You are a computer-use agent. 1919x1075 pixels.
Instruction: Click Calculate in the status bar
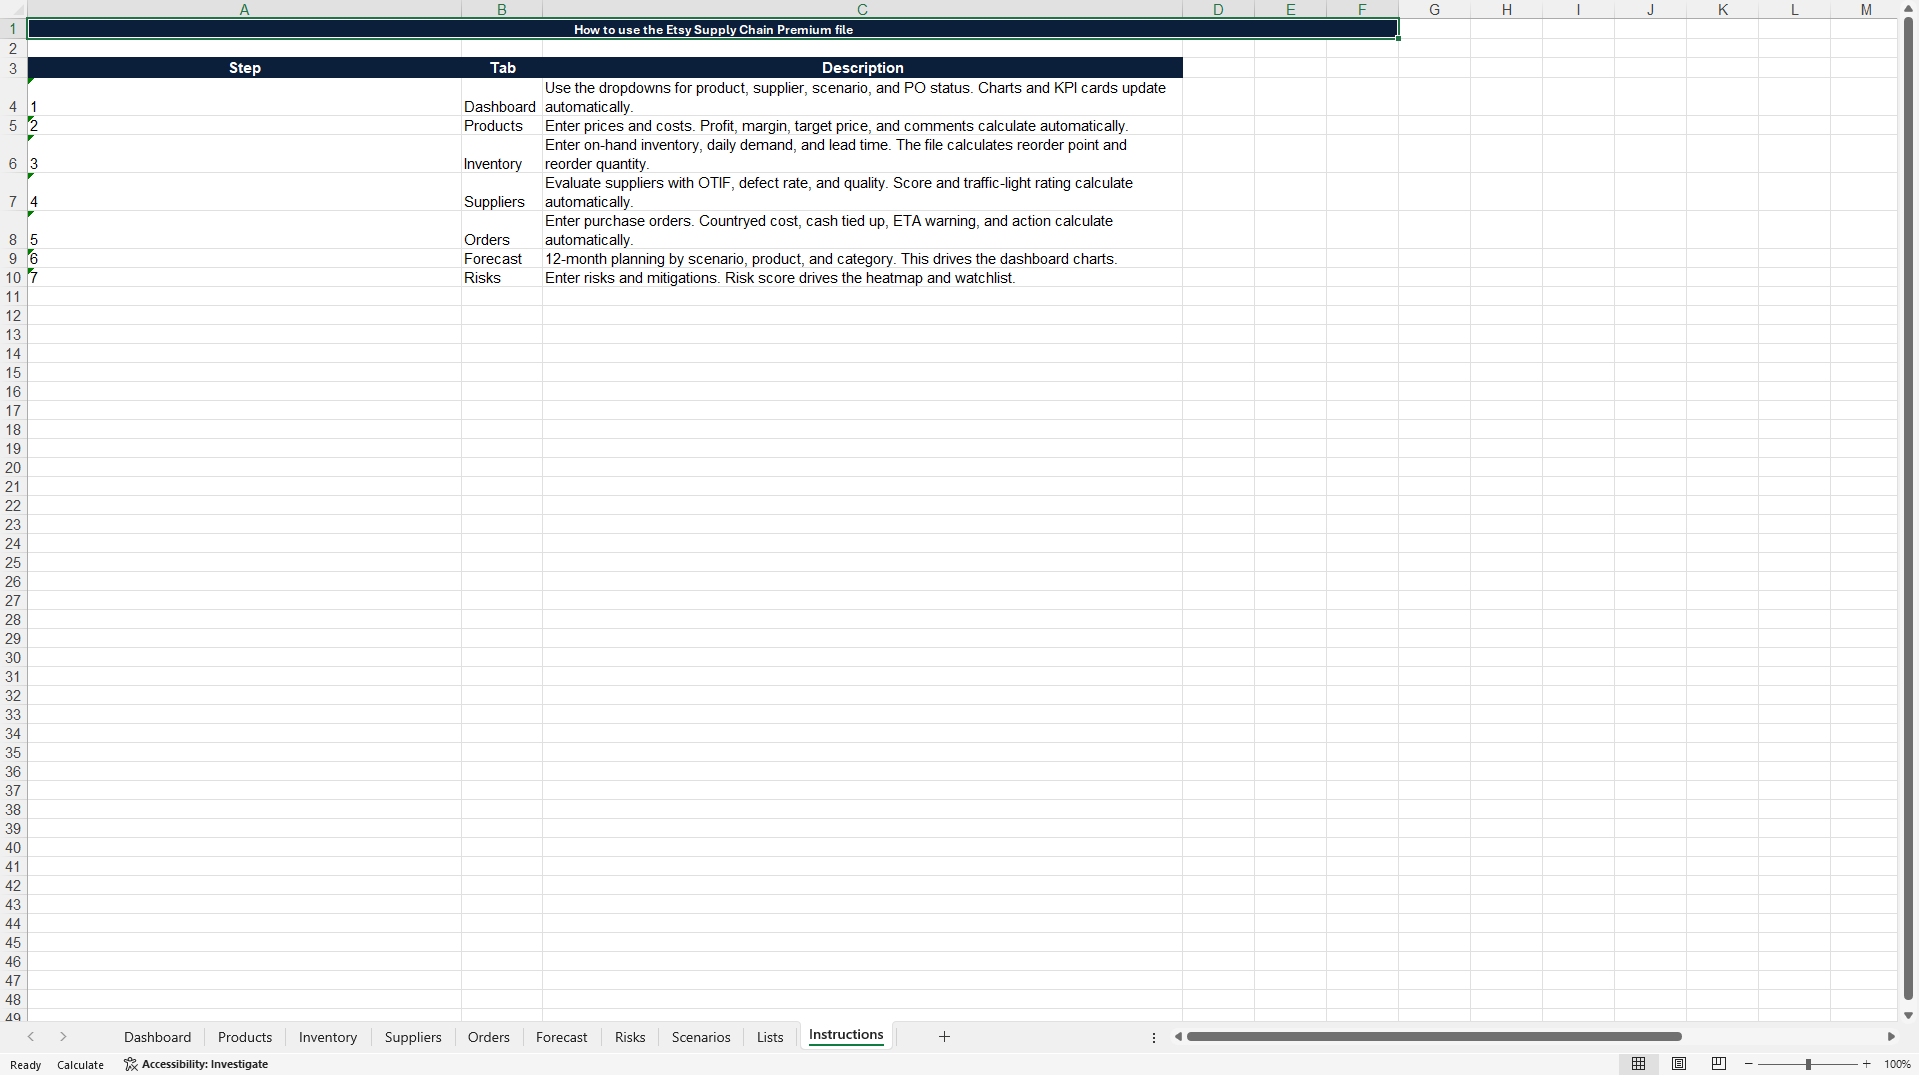click(80, 1065)
